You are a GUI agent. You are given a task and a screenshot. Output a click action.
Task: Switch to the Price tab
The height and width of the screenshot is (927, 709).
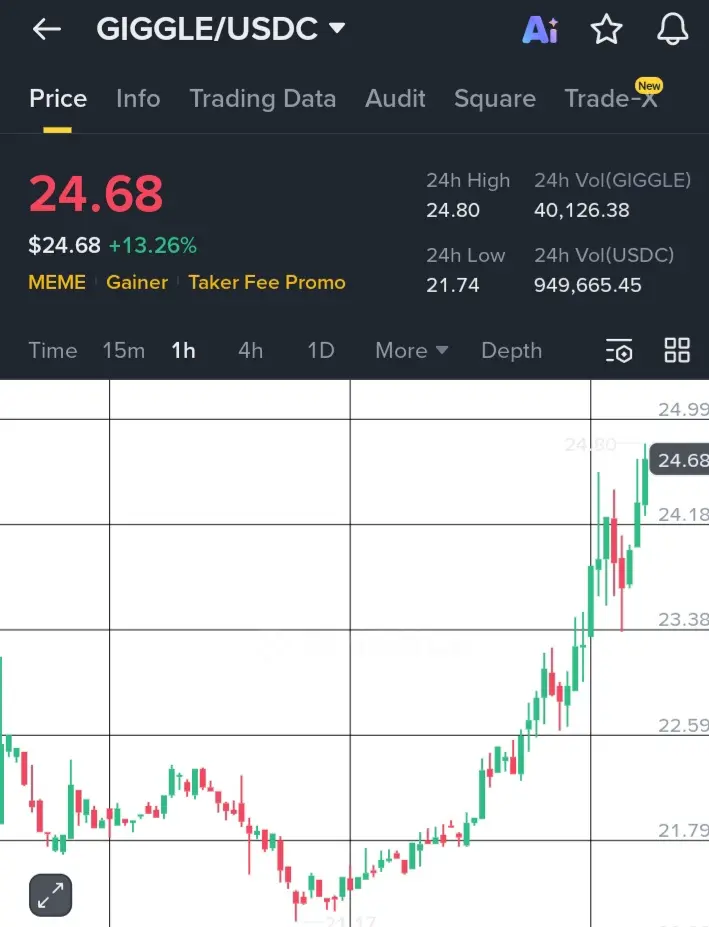(x=58, y=98)
